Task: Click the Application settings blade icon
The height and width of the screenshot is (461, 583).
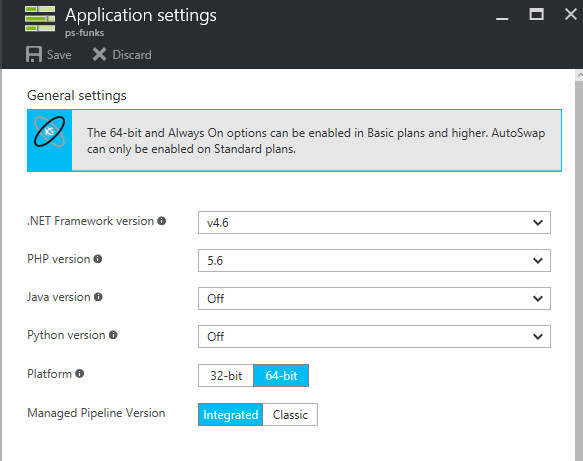Action: [x=40, y=19]
